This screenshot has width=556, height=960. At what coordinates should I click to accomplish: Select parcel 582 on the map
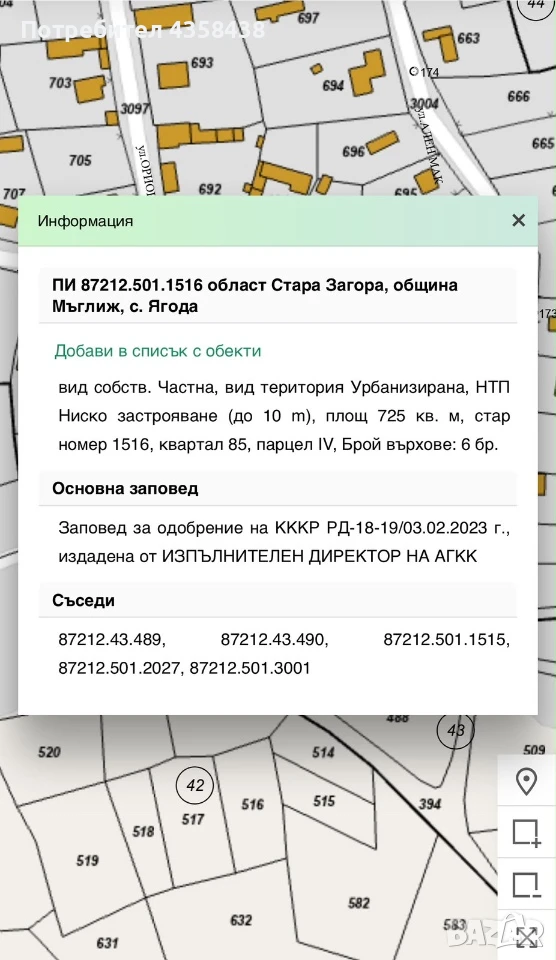tap(359, 902)
